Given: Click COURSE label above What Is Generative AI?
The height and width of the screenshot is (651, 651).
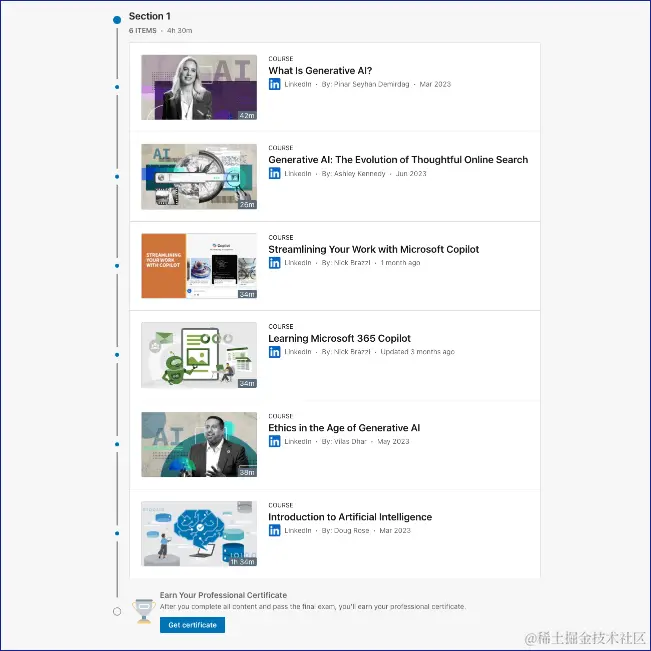Looking at the screenshot, I should tap(281, 59).
